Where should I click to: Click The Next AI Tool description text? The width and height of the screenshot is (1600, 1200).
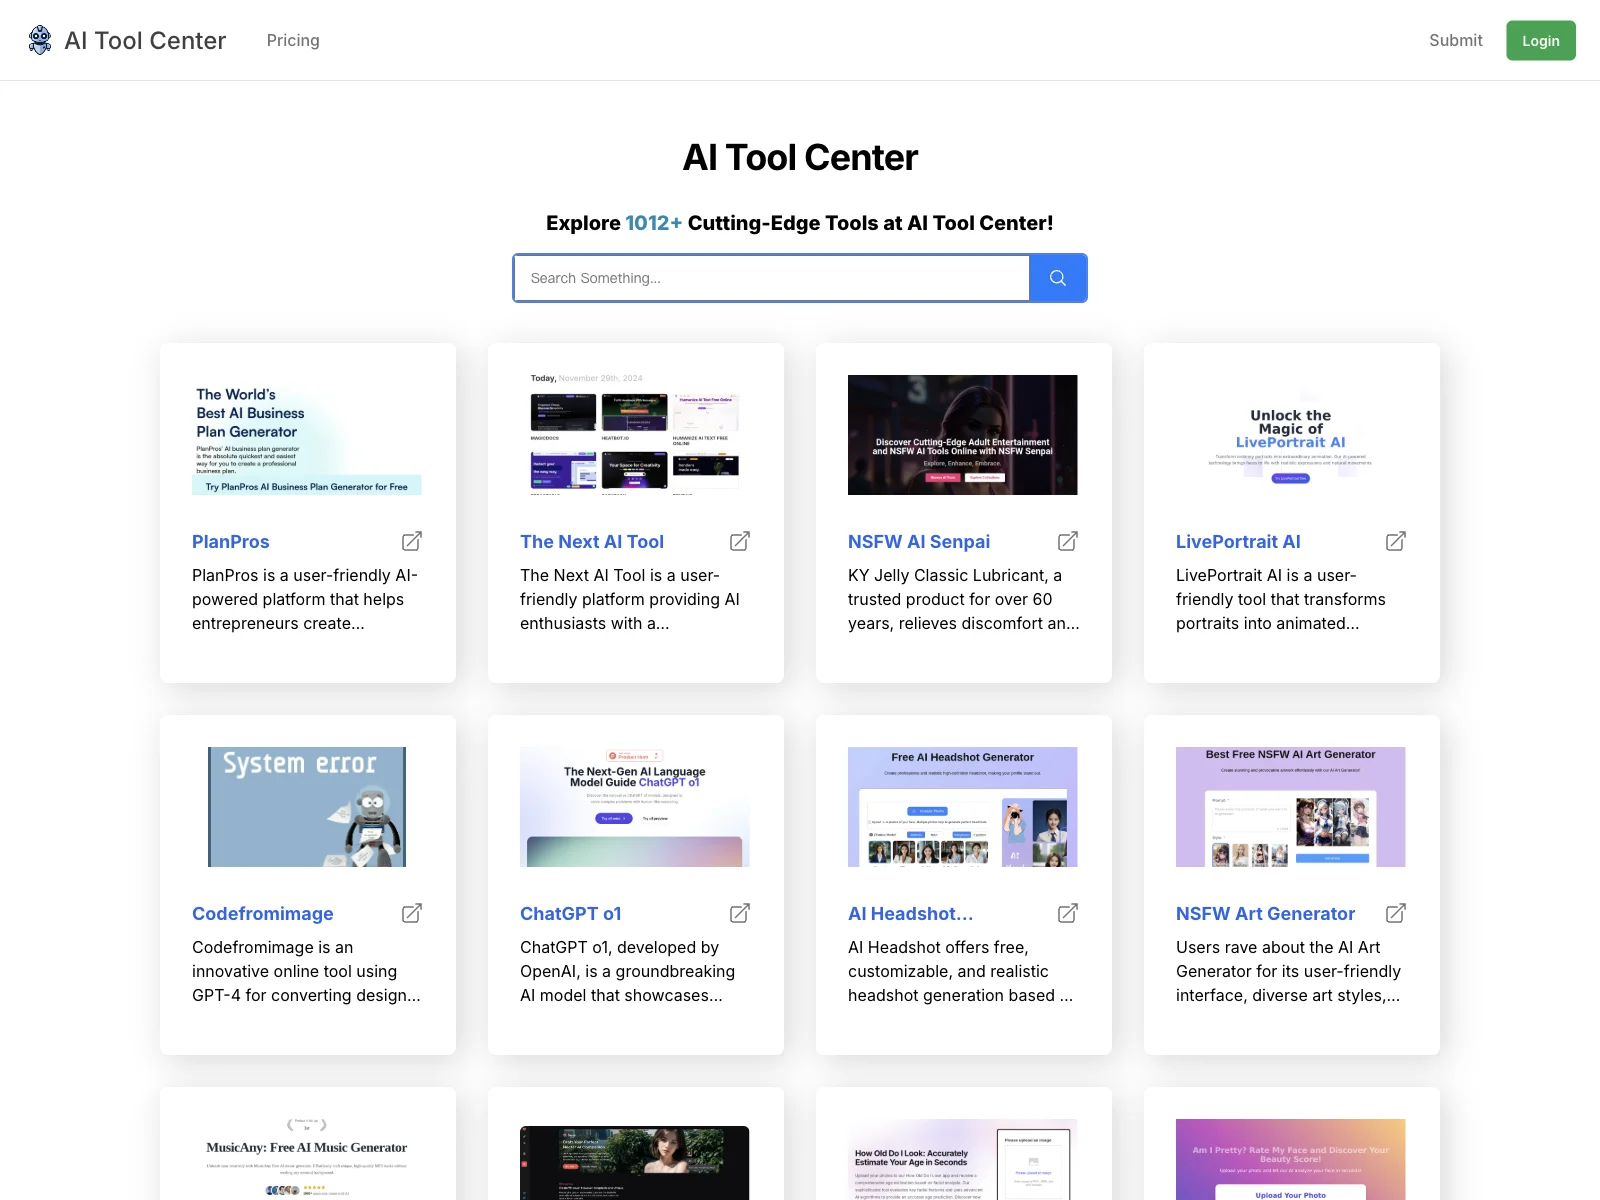pyautogui.click(x=630, y=599)
